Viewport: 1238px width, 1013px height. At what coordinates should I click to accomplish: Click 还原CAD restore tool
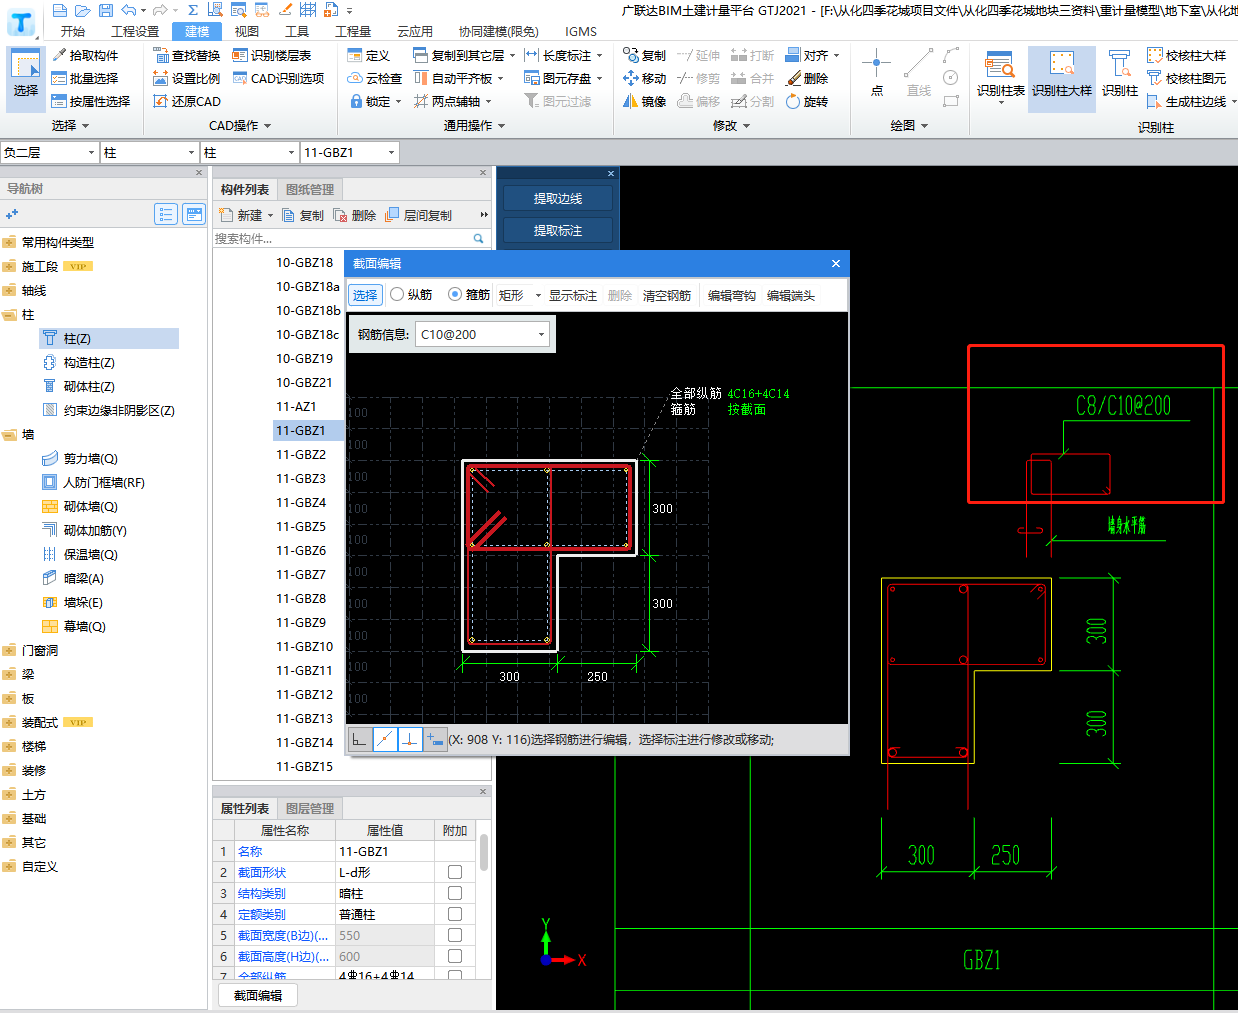187,101
